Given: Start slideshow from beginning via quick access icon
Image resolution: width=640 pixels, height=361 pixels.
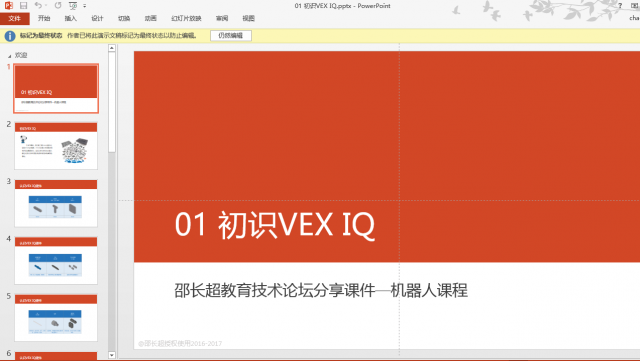Looking at the screenshot, I should click(x=73, y=6).
